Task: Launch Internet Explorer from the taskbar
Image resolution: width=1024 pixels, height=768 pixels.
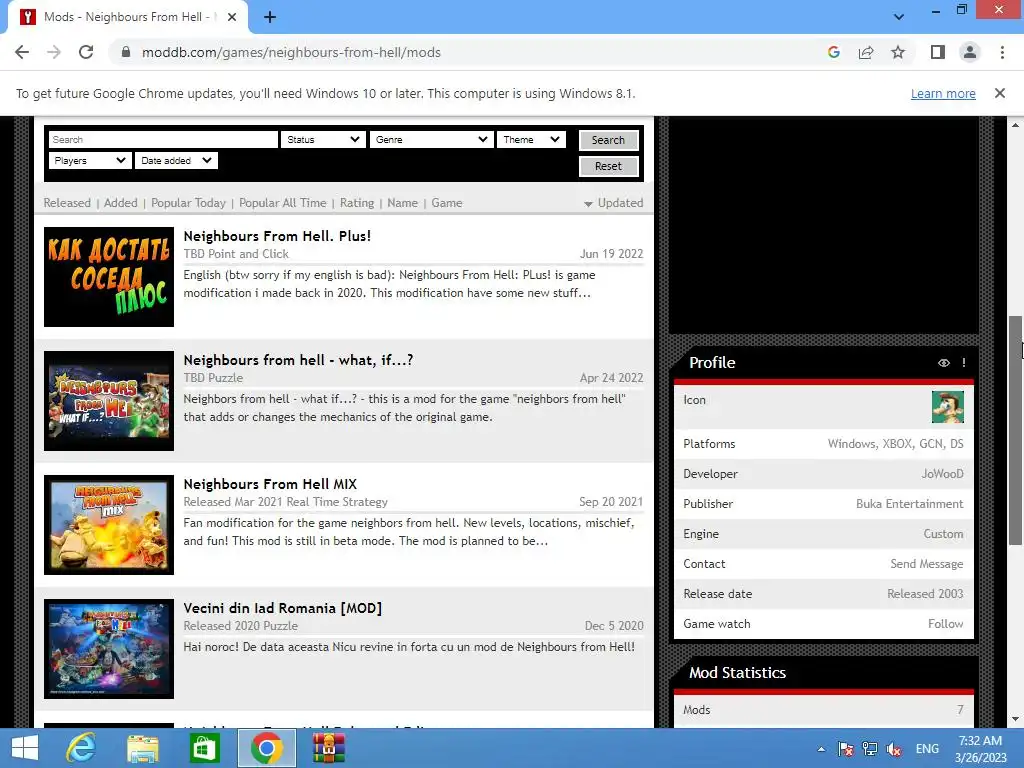Action: tap(82, 748)
